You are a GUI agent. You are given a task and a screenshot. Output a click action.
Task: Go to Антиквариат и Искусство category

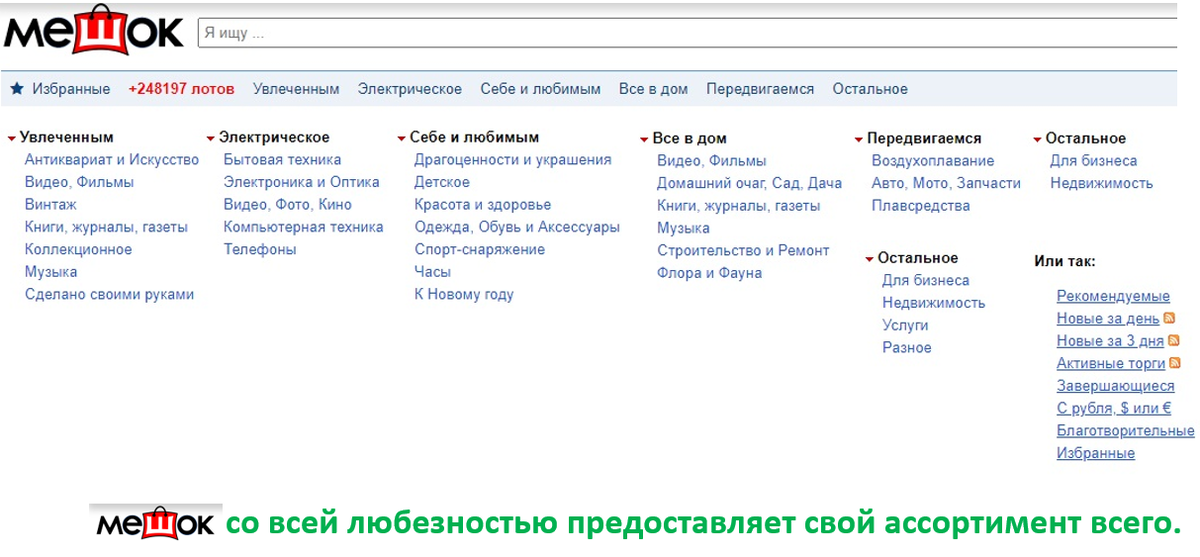tap(112, 160)
